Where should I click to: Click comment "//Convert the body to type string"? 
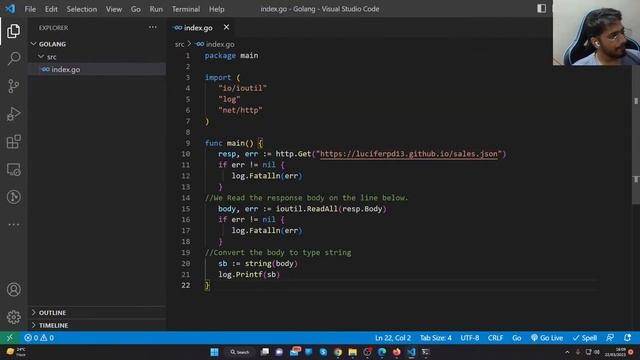(278, 252)
